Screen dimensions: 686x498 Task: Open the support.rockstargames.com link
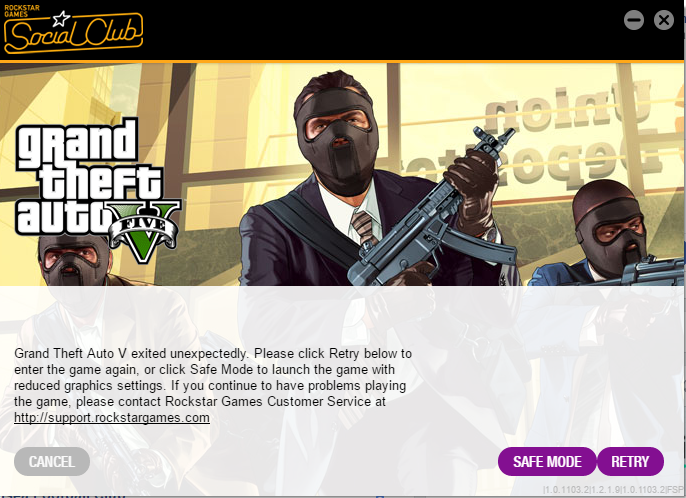pos(112,417)
